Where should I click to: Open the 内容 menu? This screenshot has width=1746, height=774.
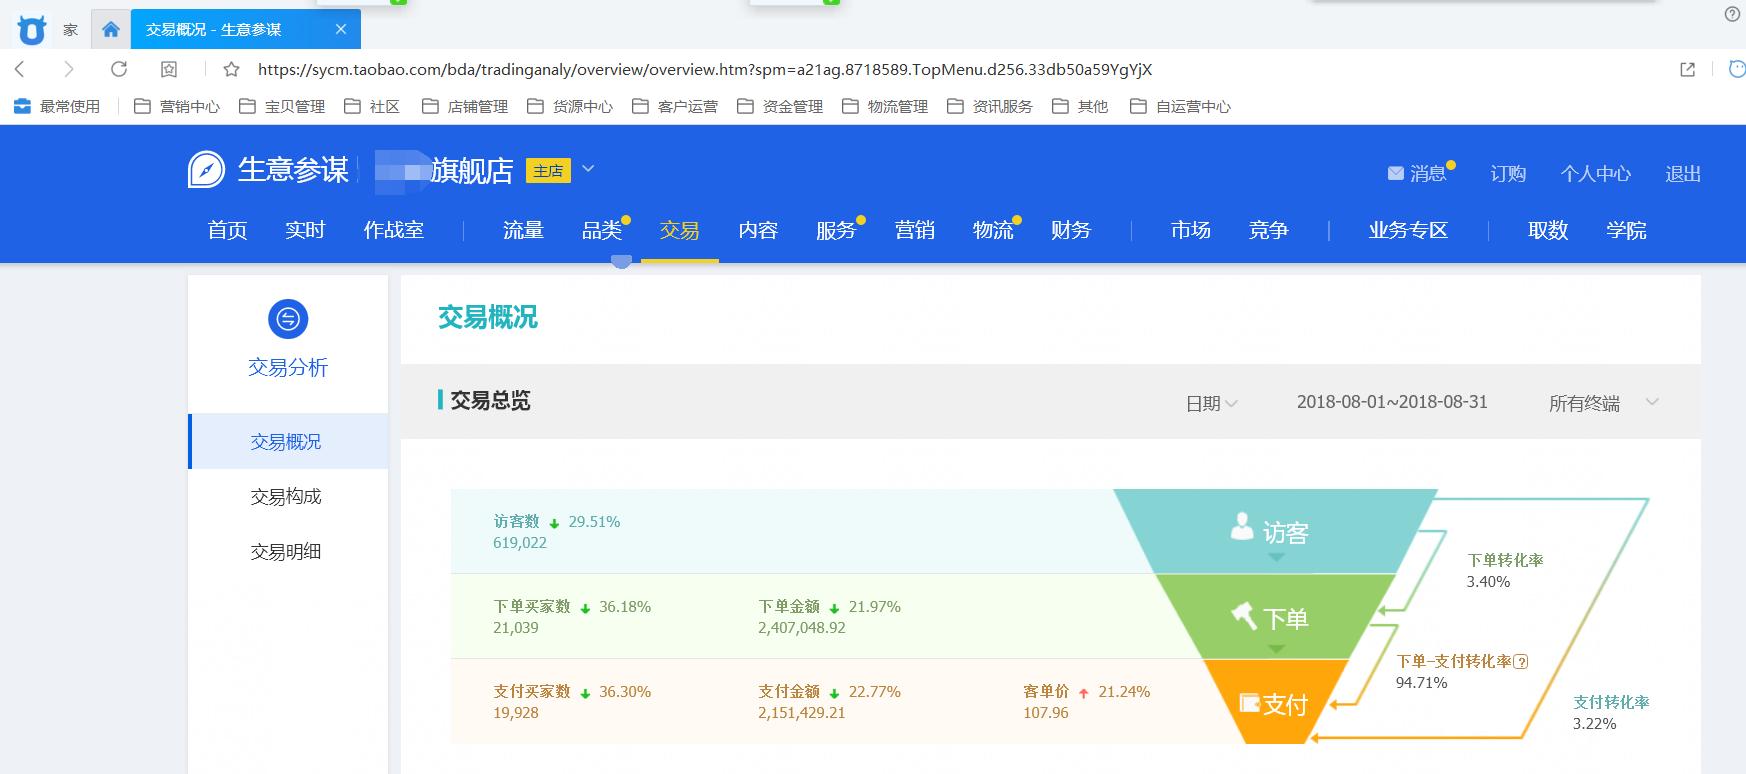[758, 230]
